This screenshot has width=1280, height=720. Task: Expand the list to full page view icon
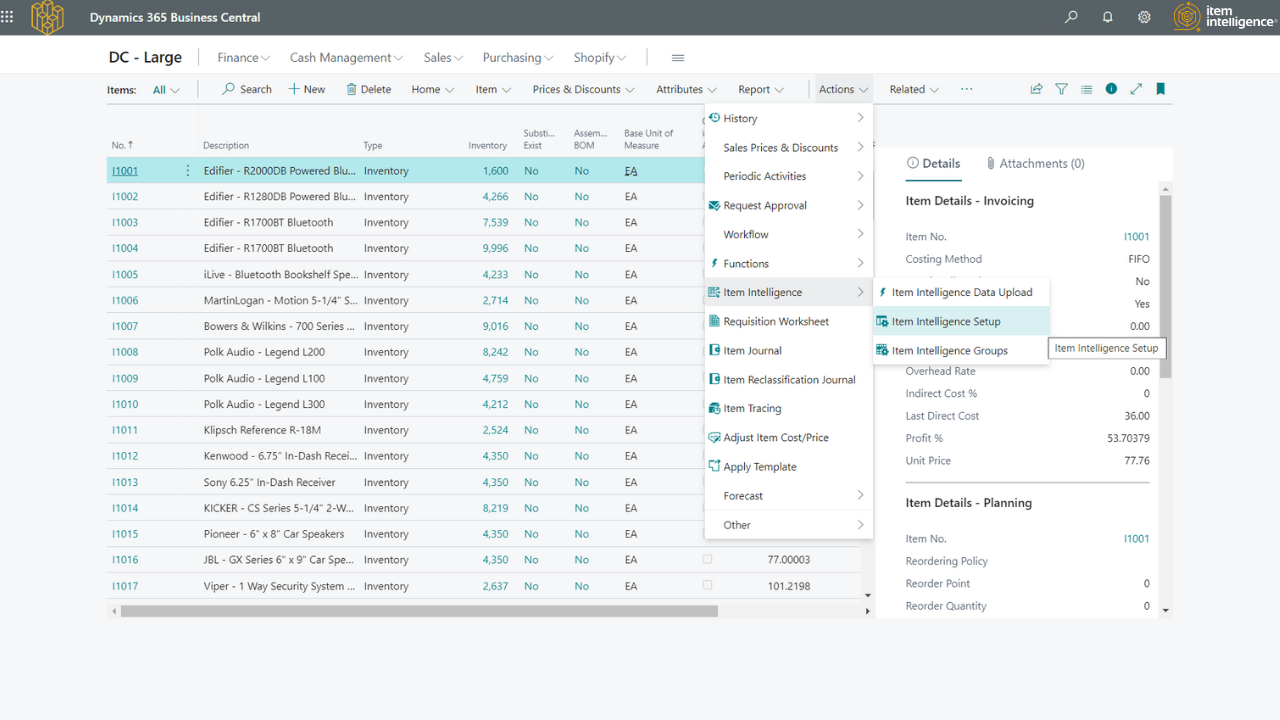point(1136,89)
